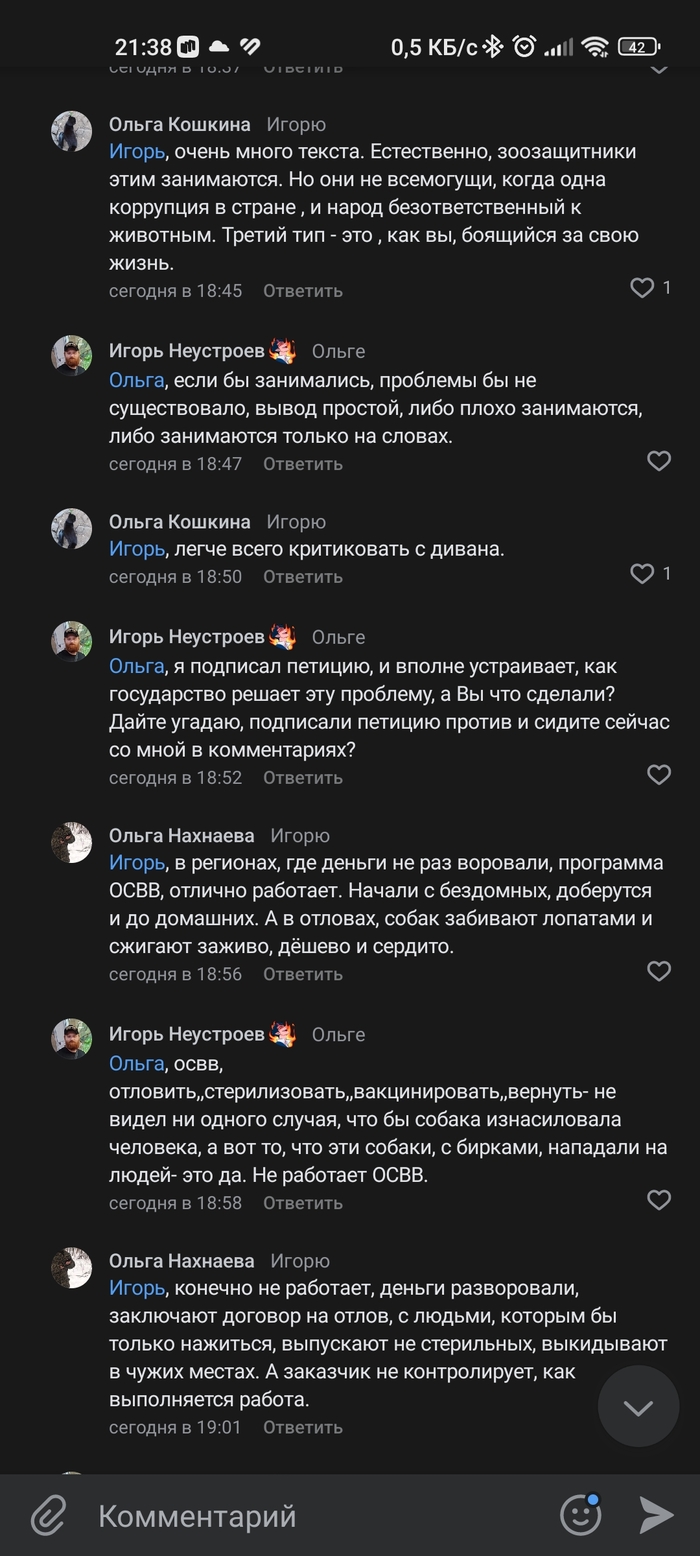Like Ольга Кошкина's 18:45 comment
This screenshot has width=700, height=1556.
coord(642,288)
